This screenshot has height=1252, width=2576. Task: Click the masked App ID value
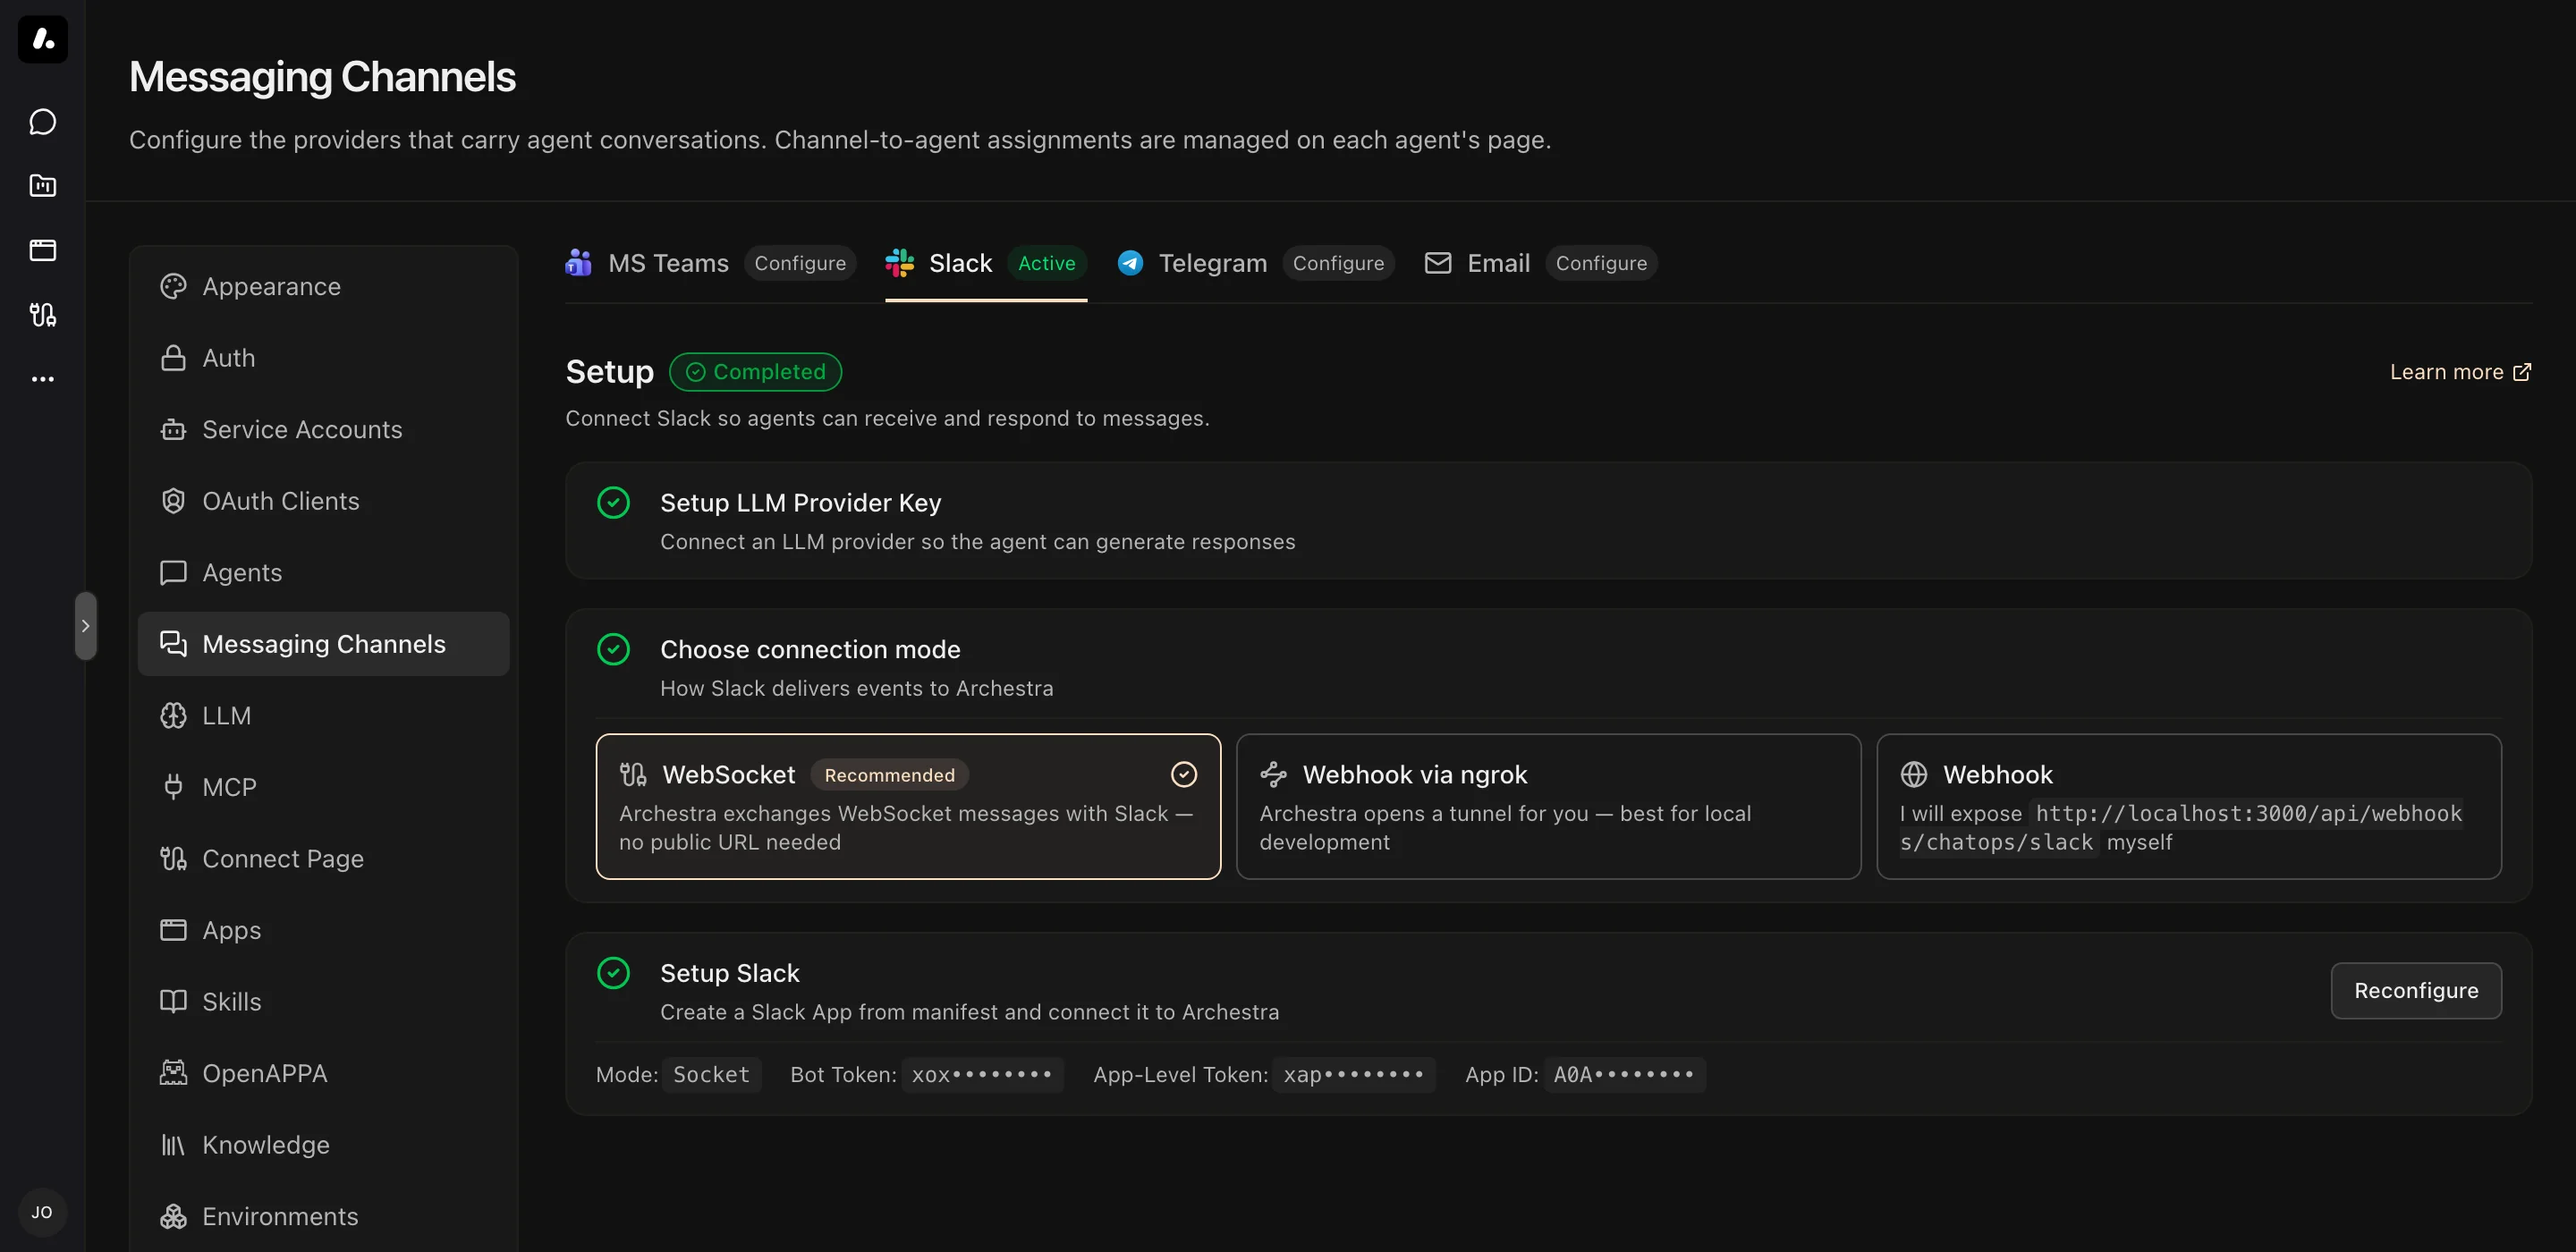pyautogui.click(x=1624, y=1075)
